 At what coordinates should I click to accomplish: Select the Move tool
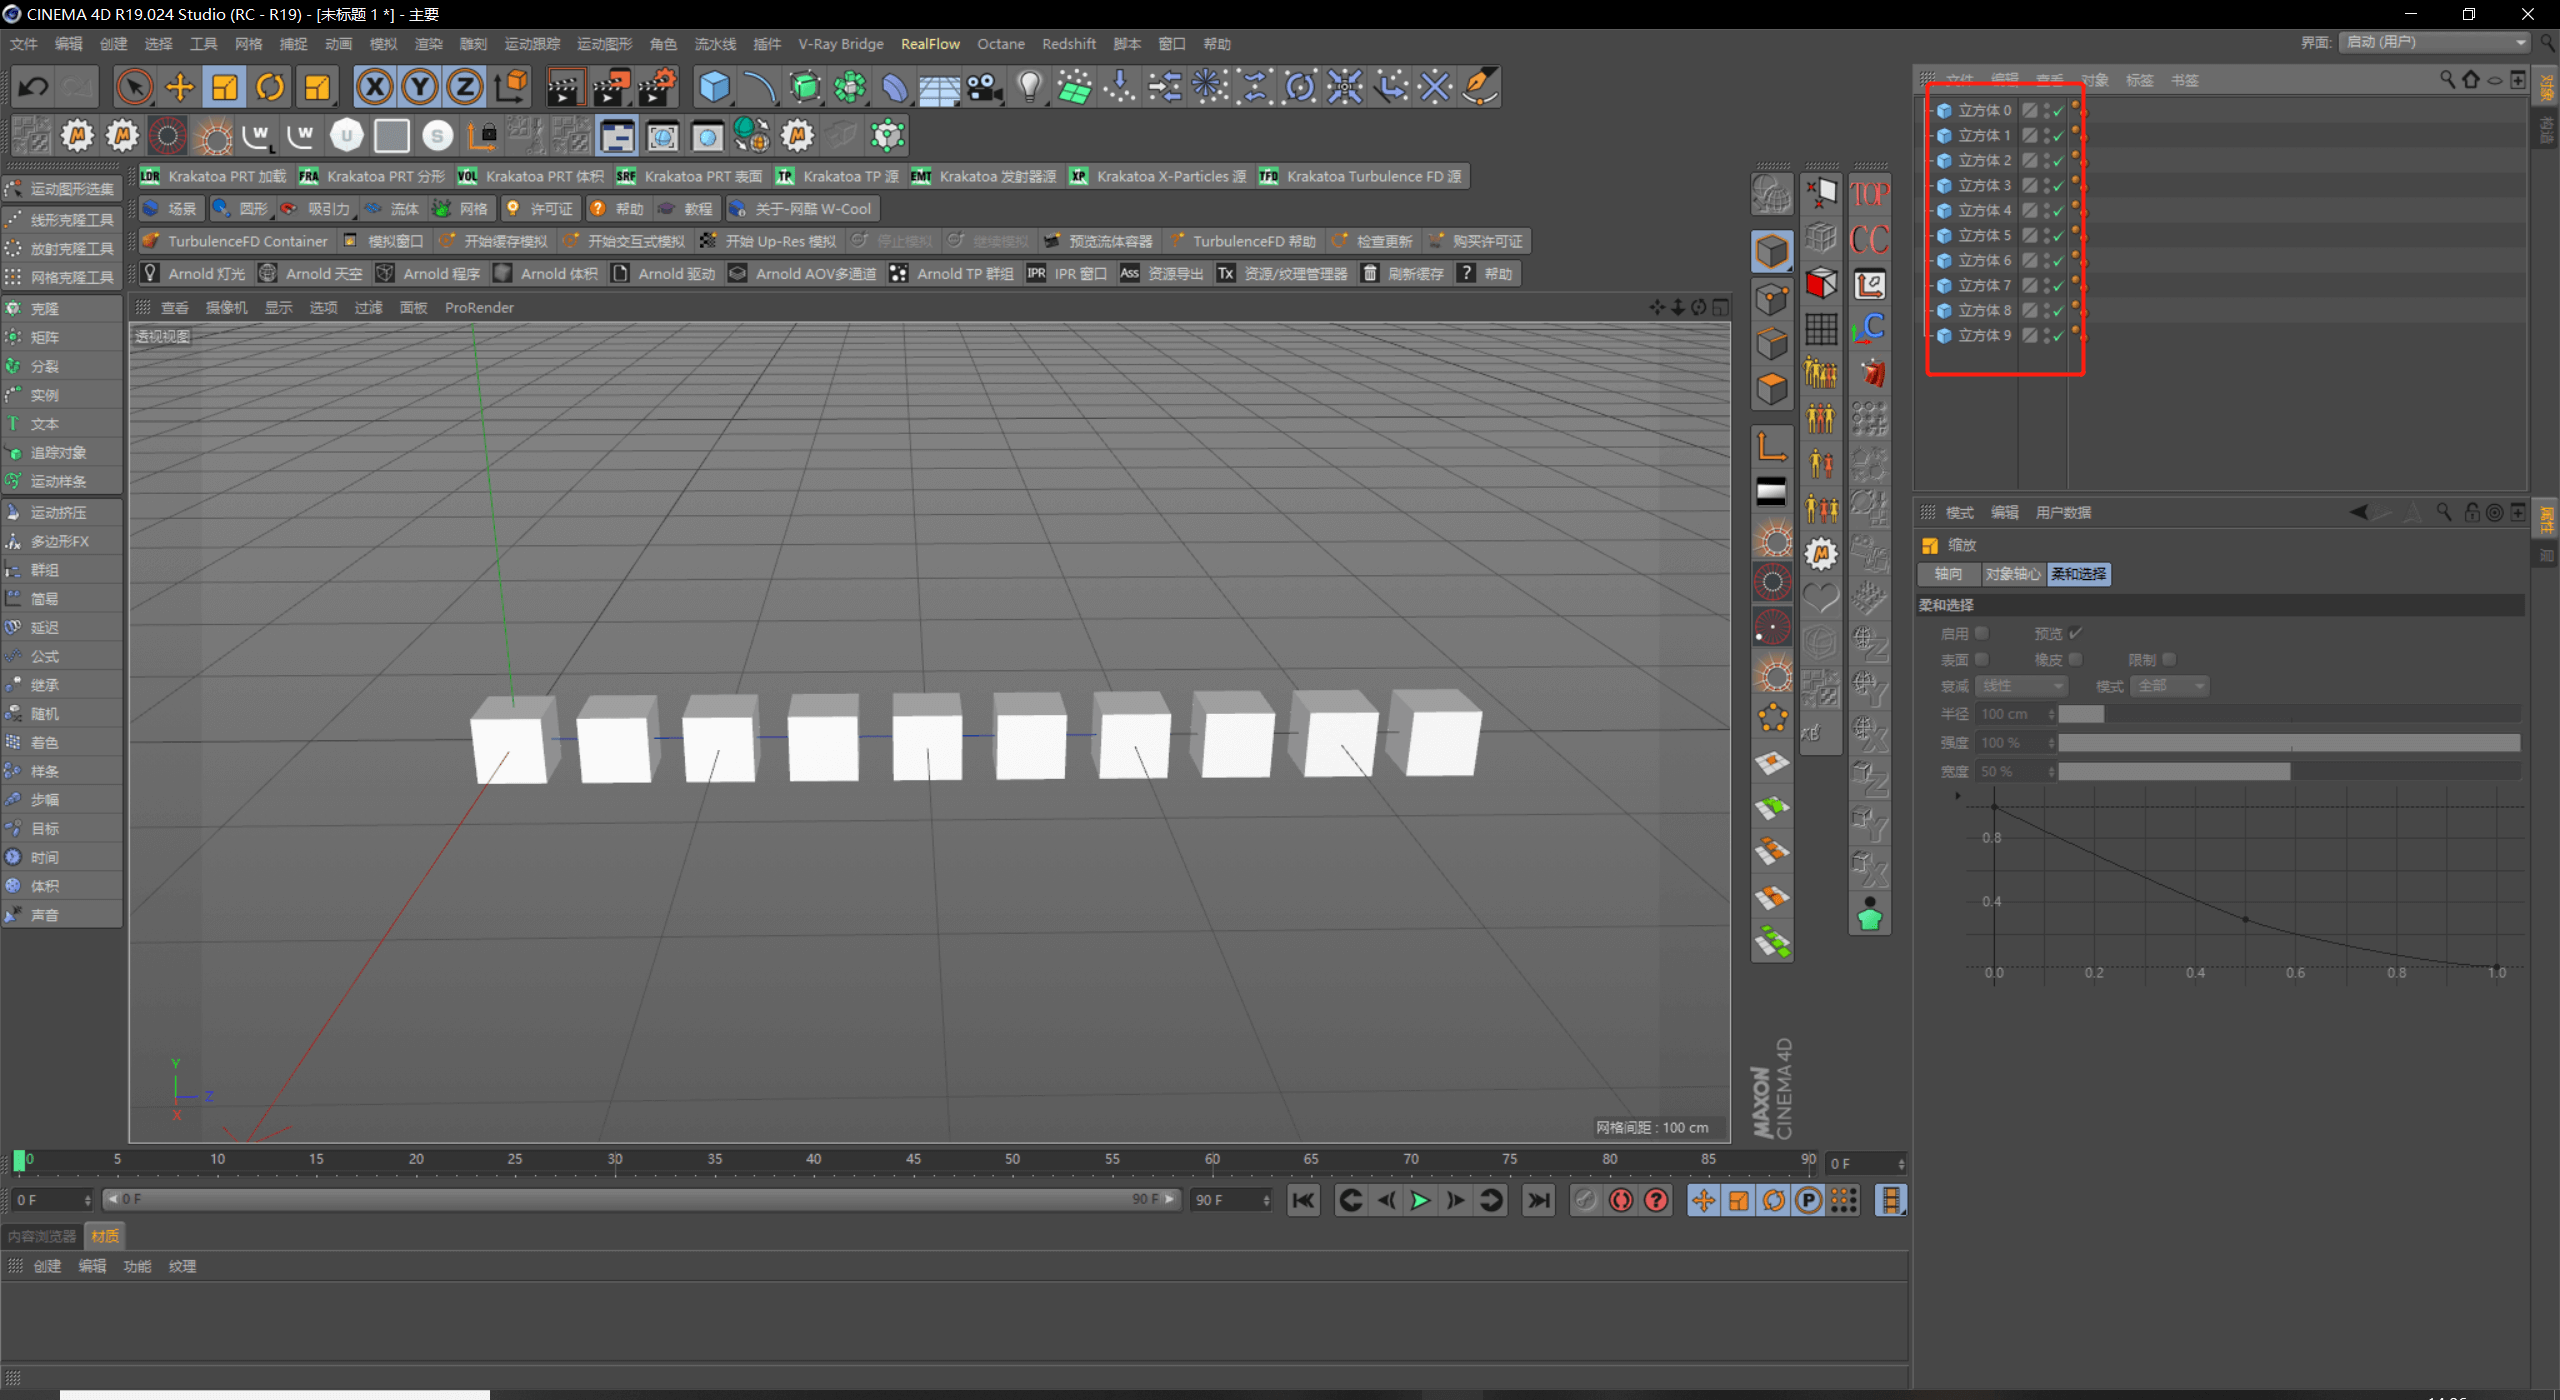coord(180,87)
